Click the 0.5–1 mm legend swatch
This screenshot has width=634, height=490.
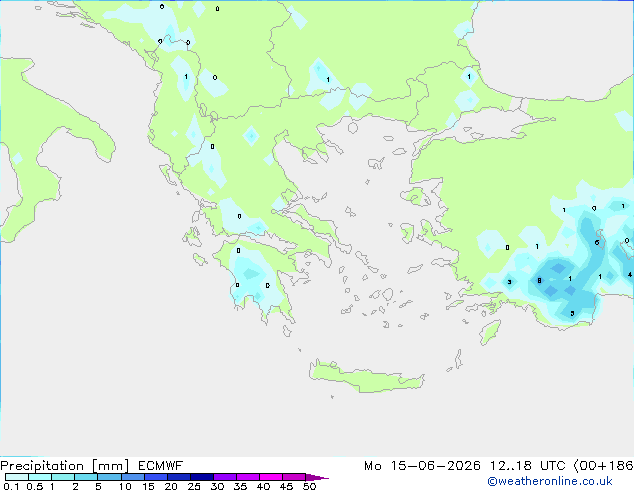(x=40, y=477)
